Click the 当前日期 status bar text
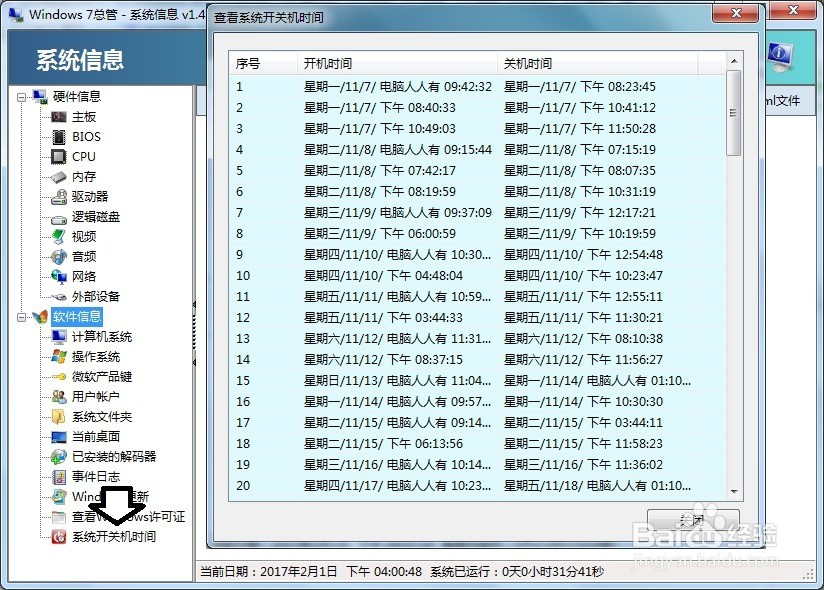This screenshot has width=824, height=590. coord(311,572)
